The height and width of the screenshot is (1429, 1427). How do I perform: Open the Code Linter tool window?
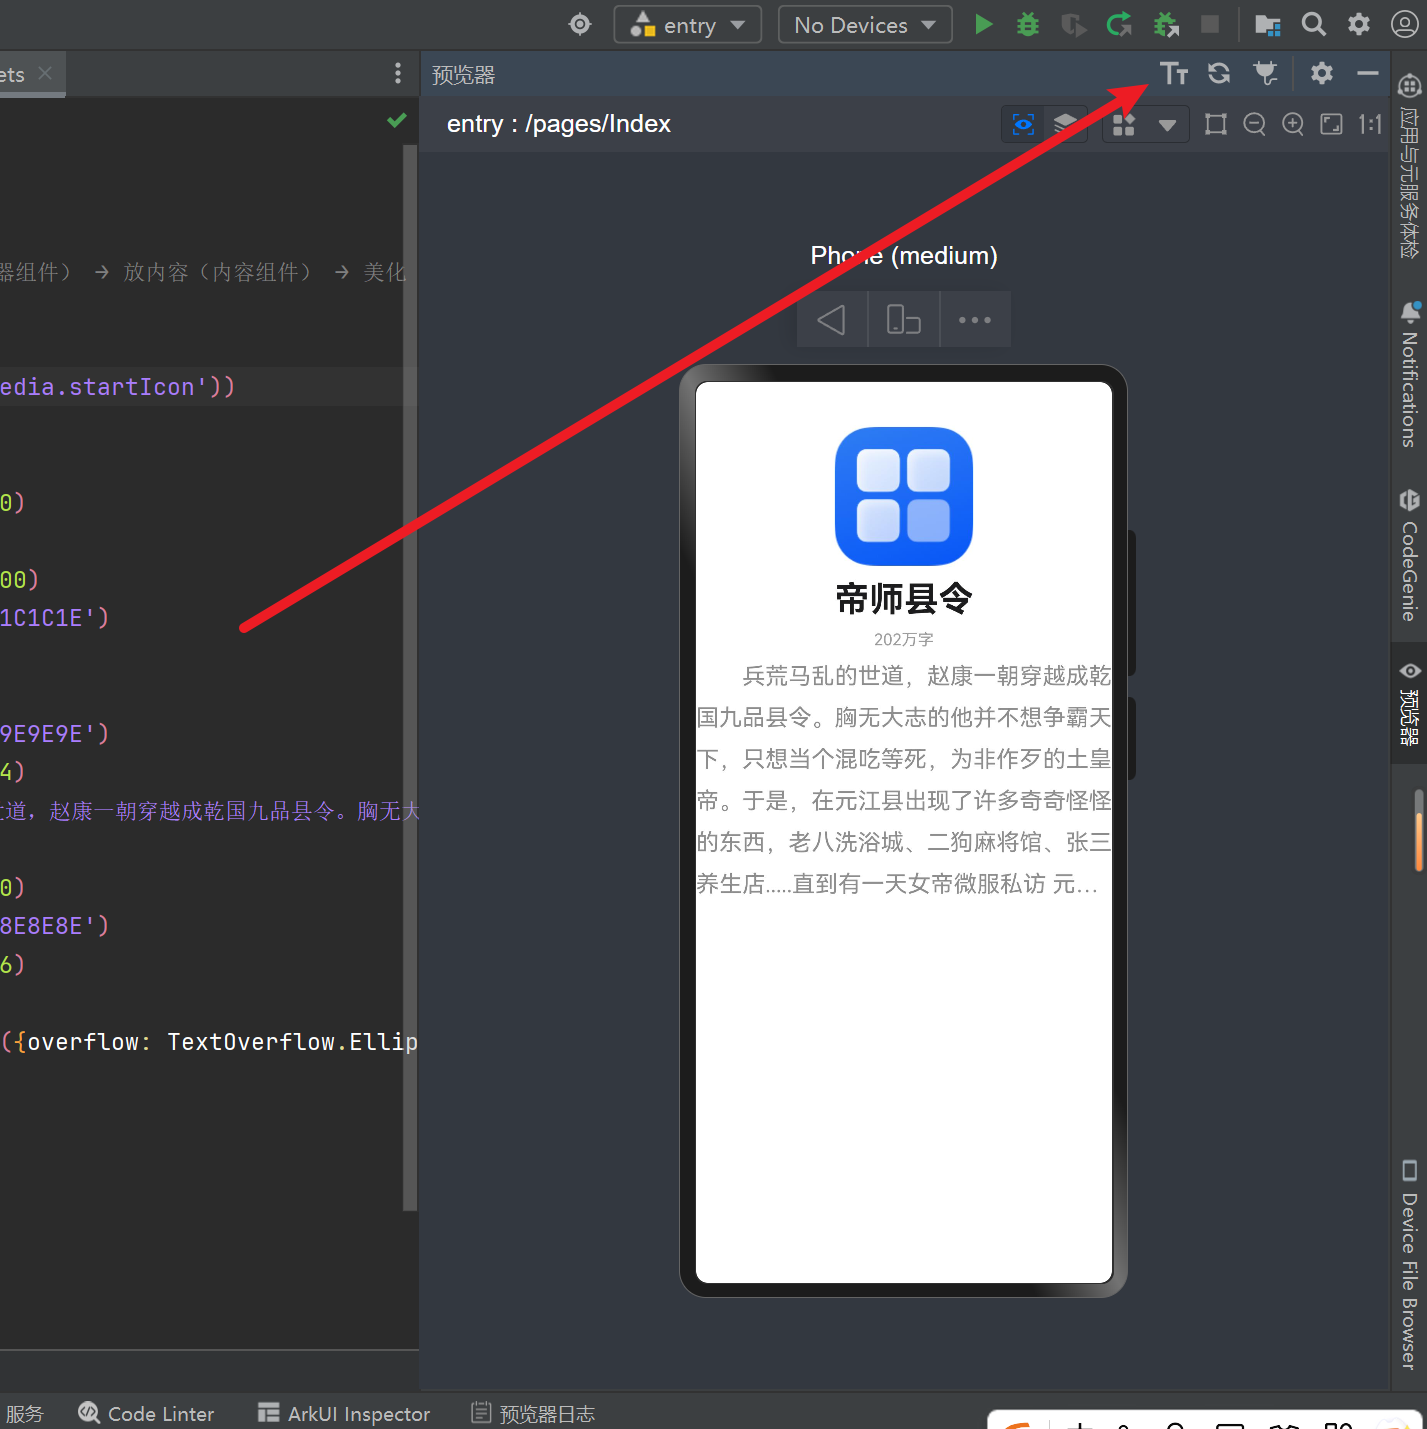tap(146, 1413)
